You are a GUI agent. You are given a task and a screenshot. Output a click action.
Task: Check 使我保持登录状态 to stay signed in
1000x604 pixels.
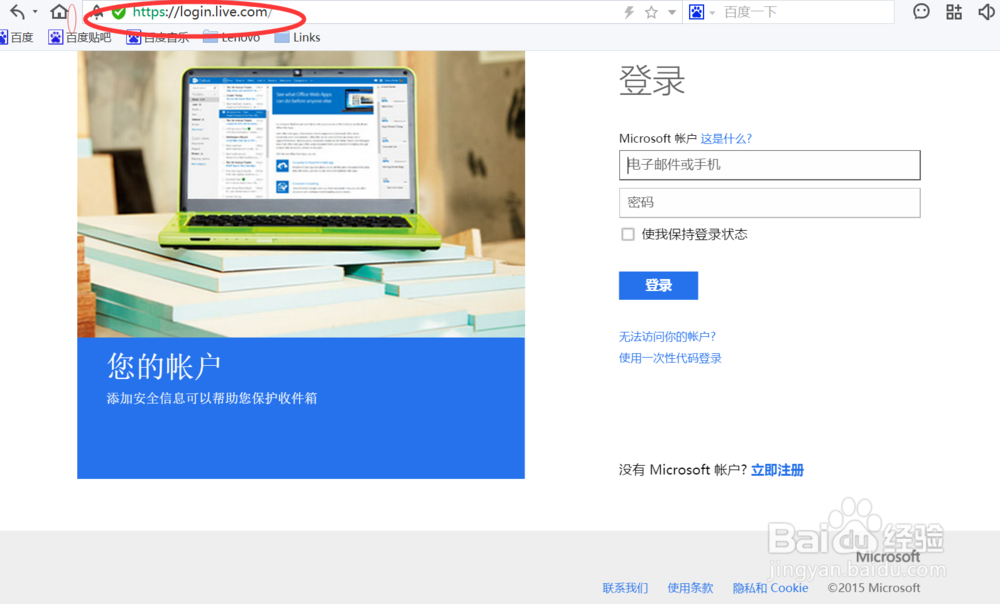[628, 234]
